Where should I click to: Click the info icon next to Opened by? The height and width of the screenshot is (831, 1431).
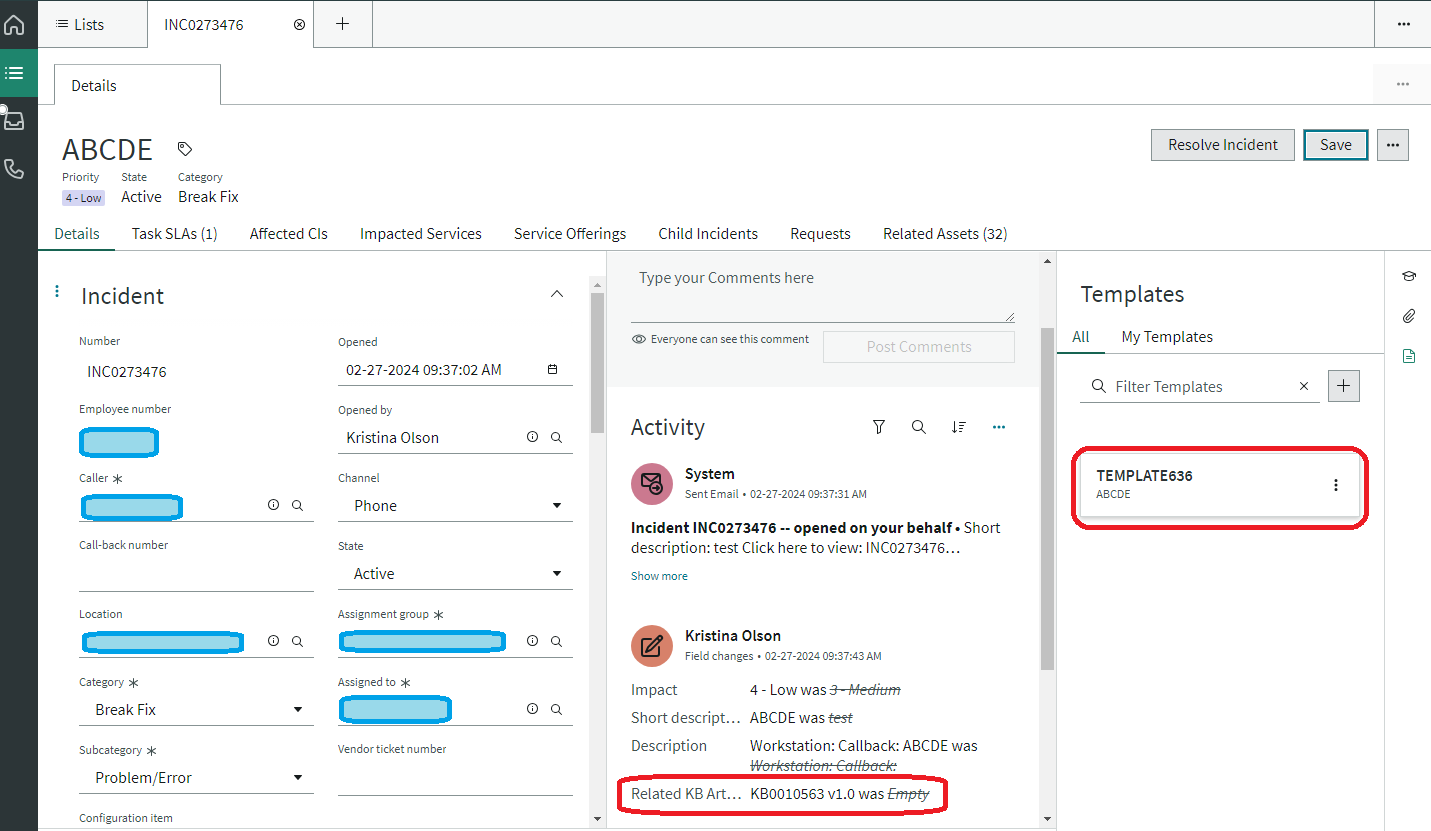(x=532, y=437)
